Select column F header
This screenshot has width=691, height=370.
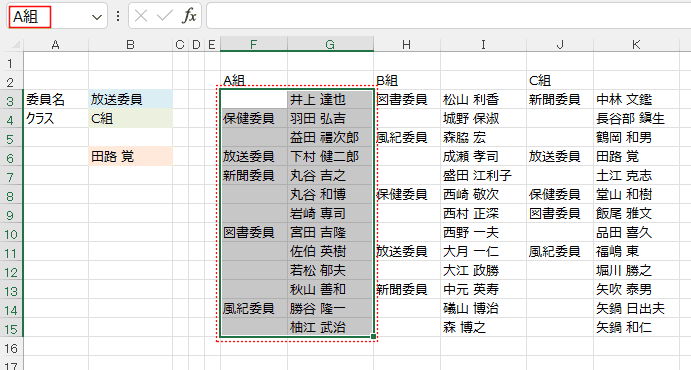point(253,44)
